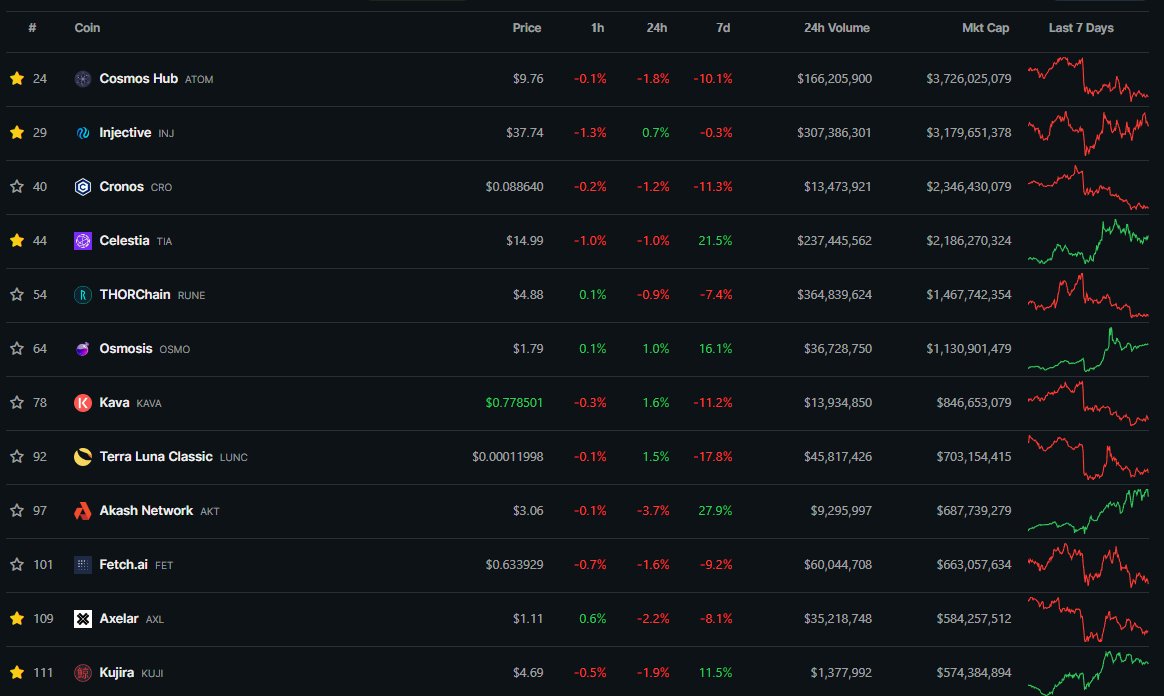The height and width of the screenshot is (696, 1164).
Task: Open Akash Network 7-day sparkline
Action: pos(1088,510)
